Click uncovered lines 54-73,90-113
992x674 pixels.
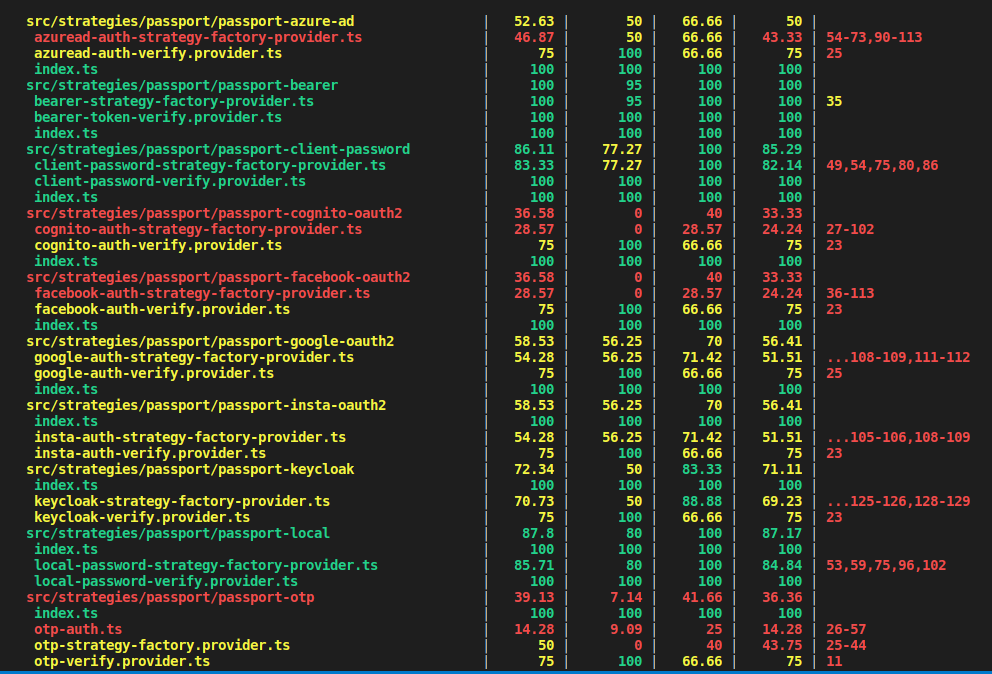click(x=874, y=37)
